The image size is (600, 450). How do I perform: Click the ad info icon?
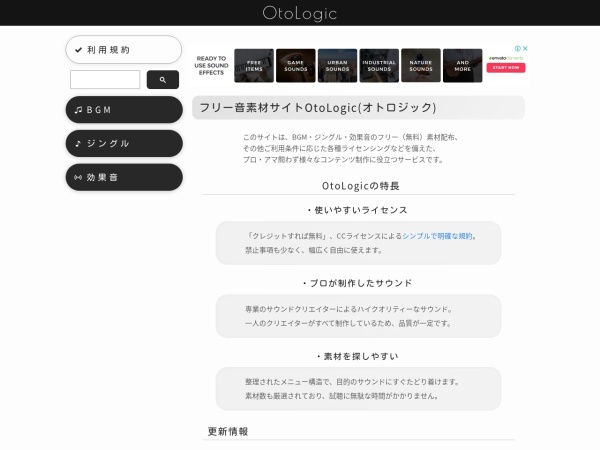(518, 48)
